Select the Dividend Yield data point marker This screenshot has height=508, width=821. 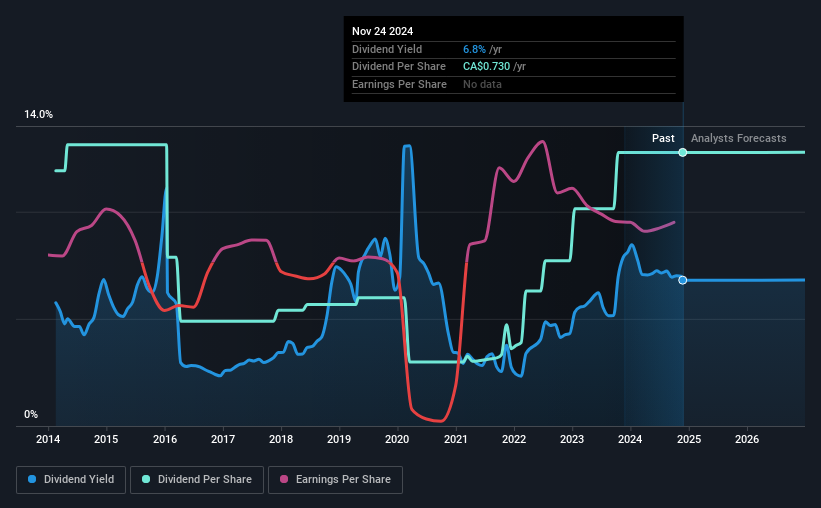pos(683,280)
